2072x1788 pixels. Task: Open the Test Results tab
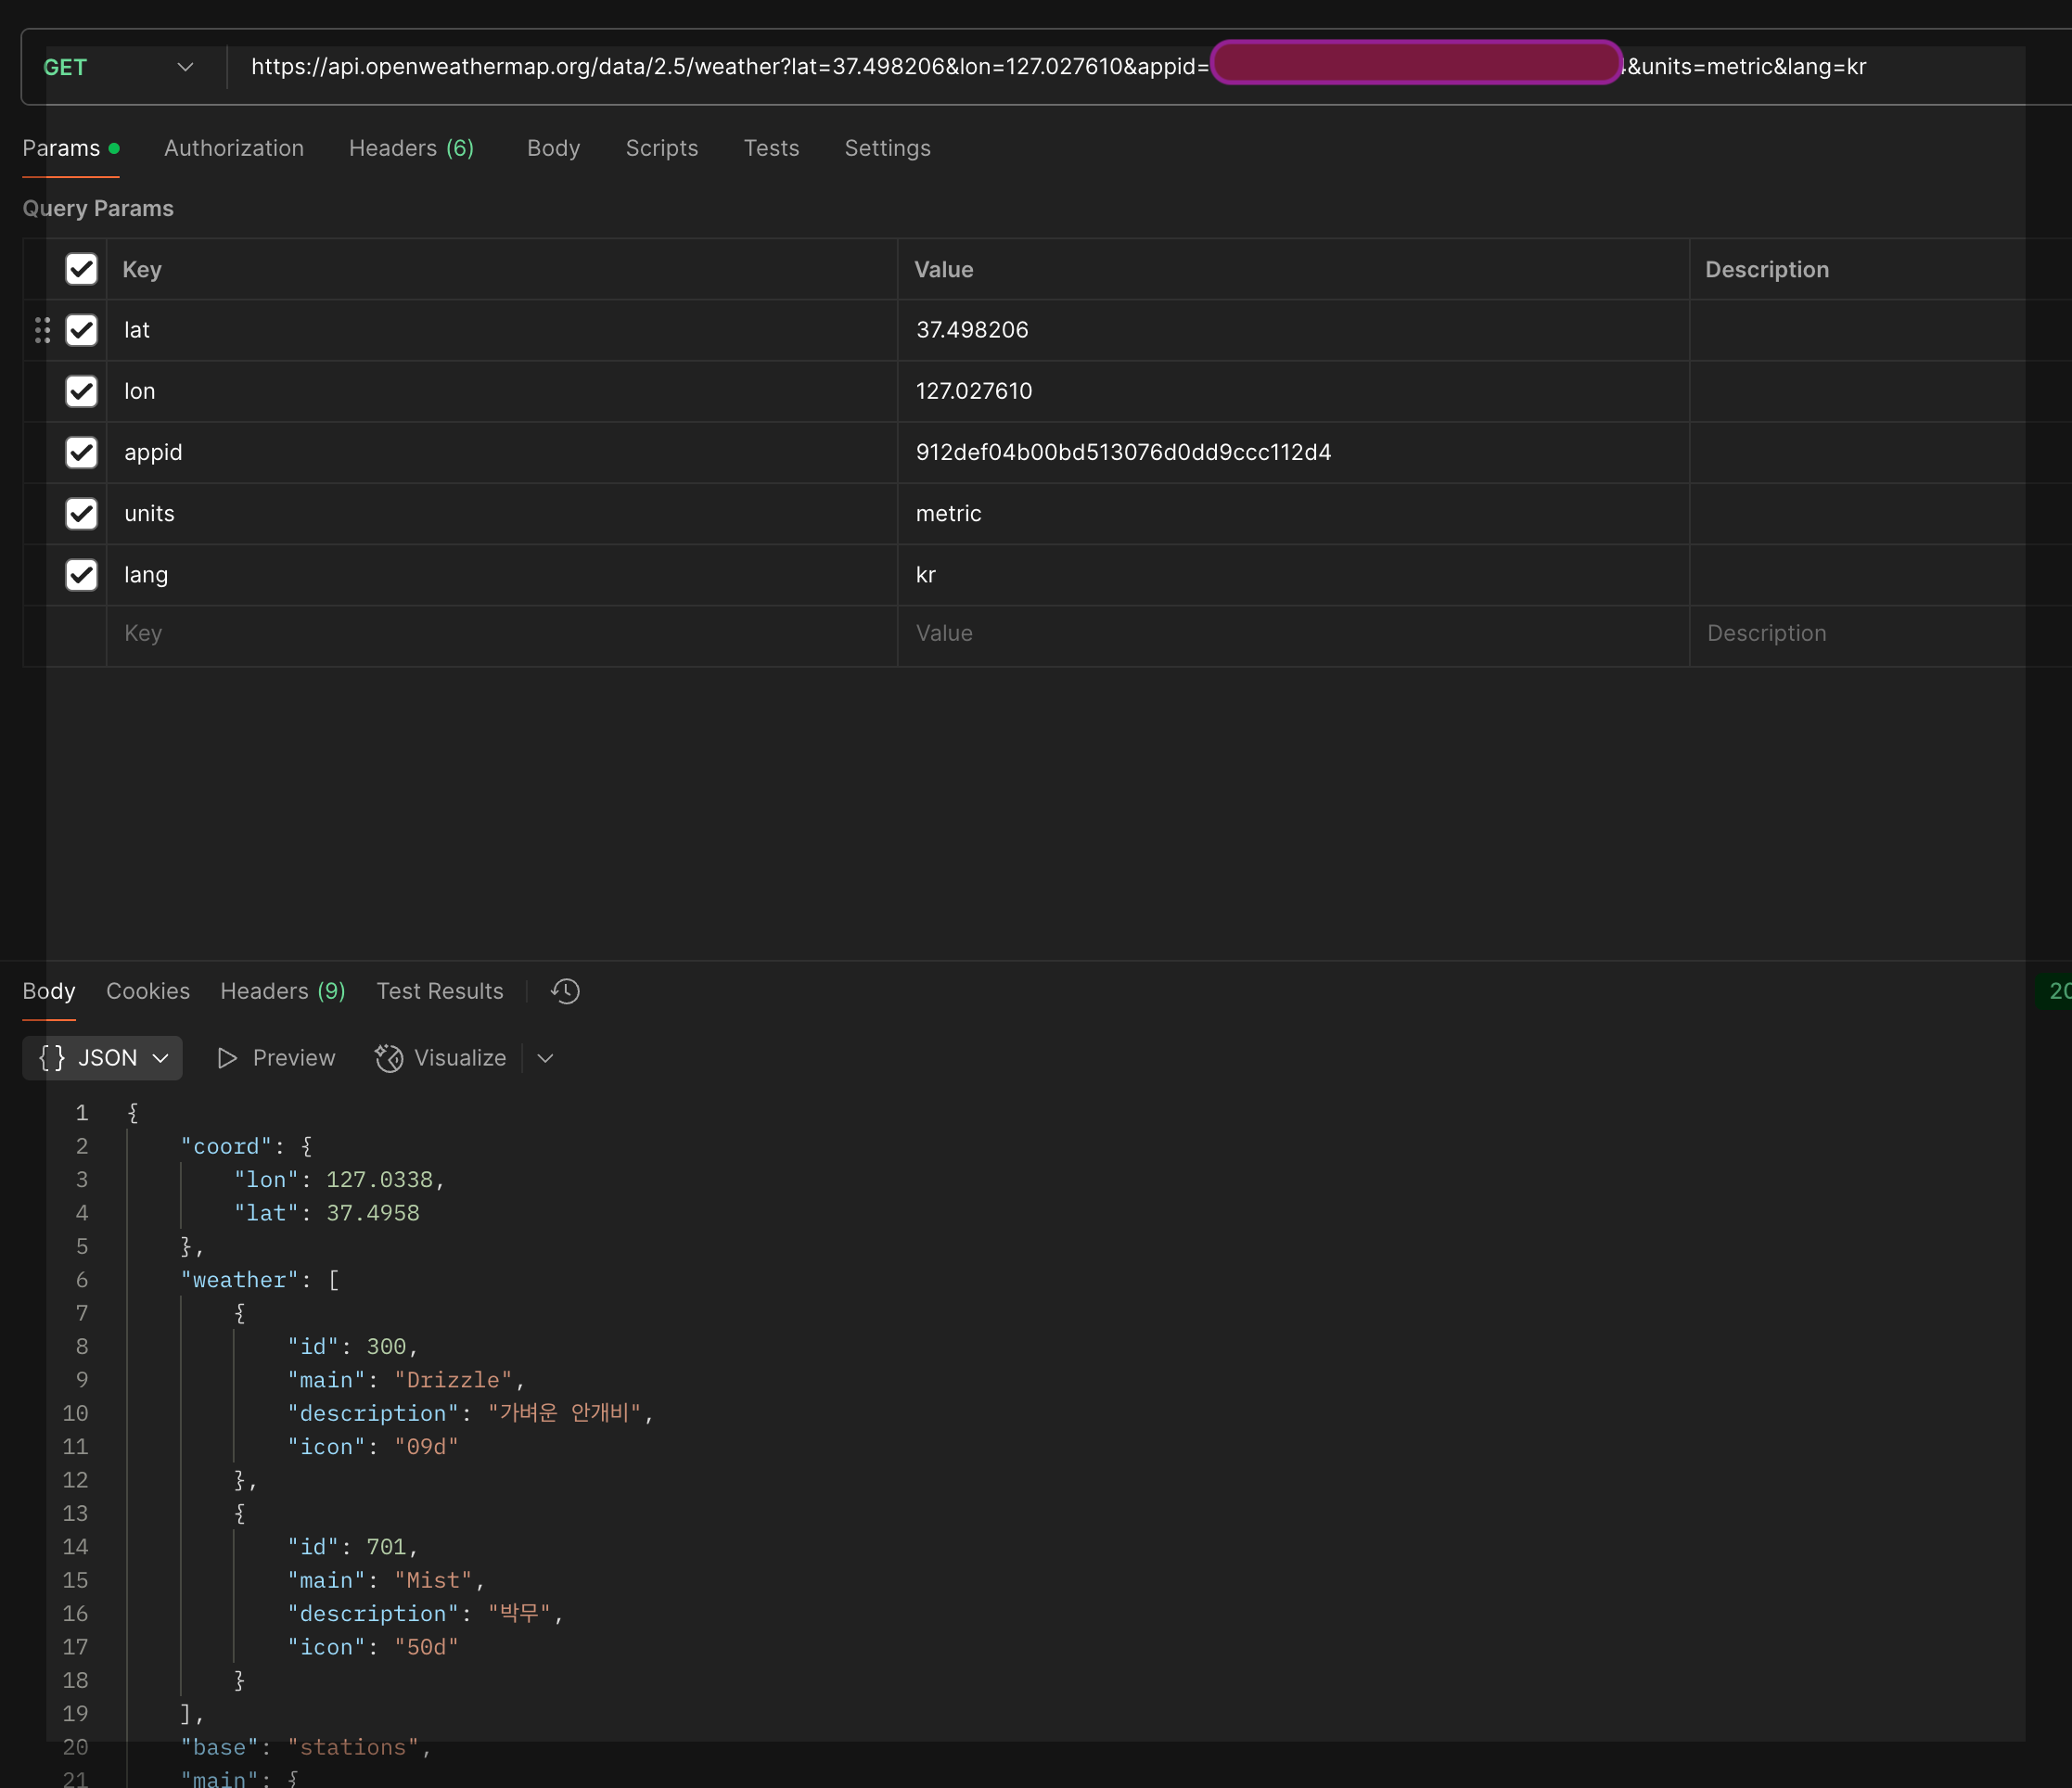[x=440, y=991]
